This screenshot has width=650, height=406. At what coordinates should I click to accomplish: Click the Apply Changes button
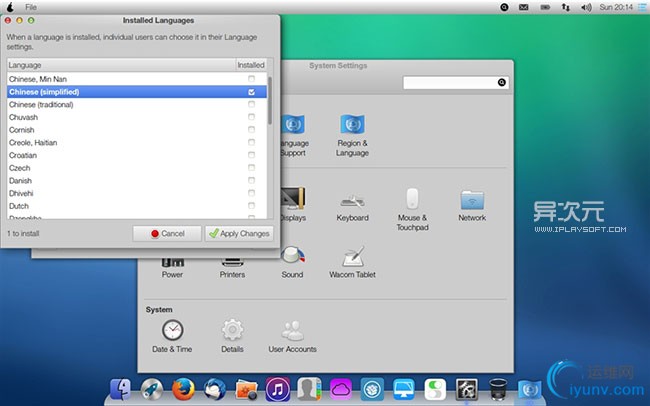[239, 233]
